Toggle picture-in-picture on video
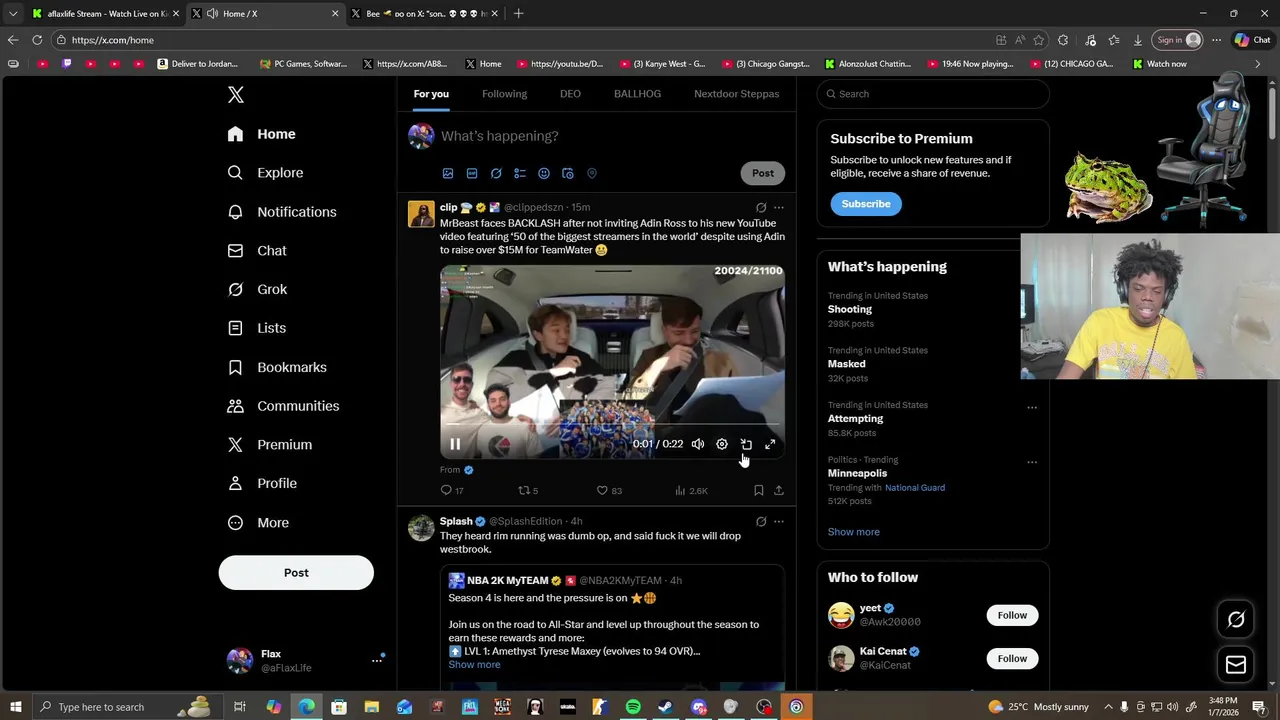This screenshot has width=1280, height=720. [746, 444]
